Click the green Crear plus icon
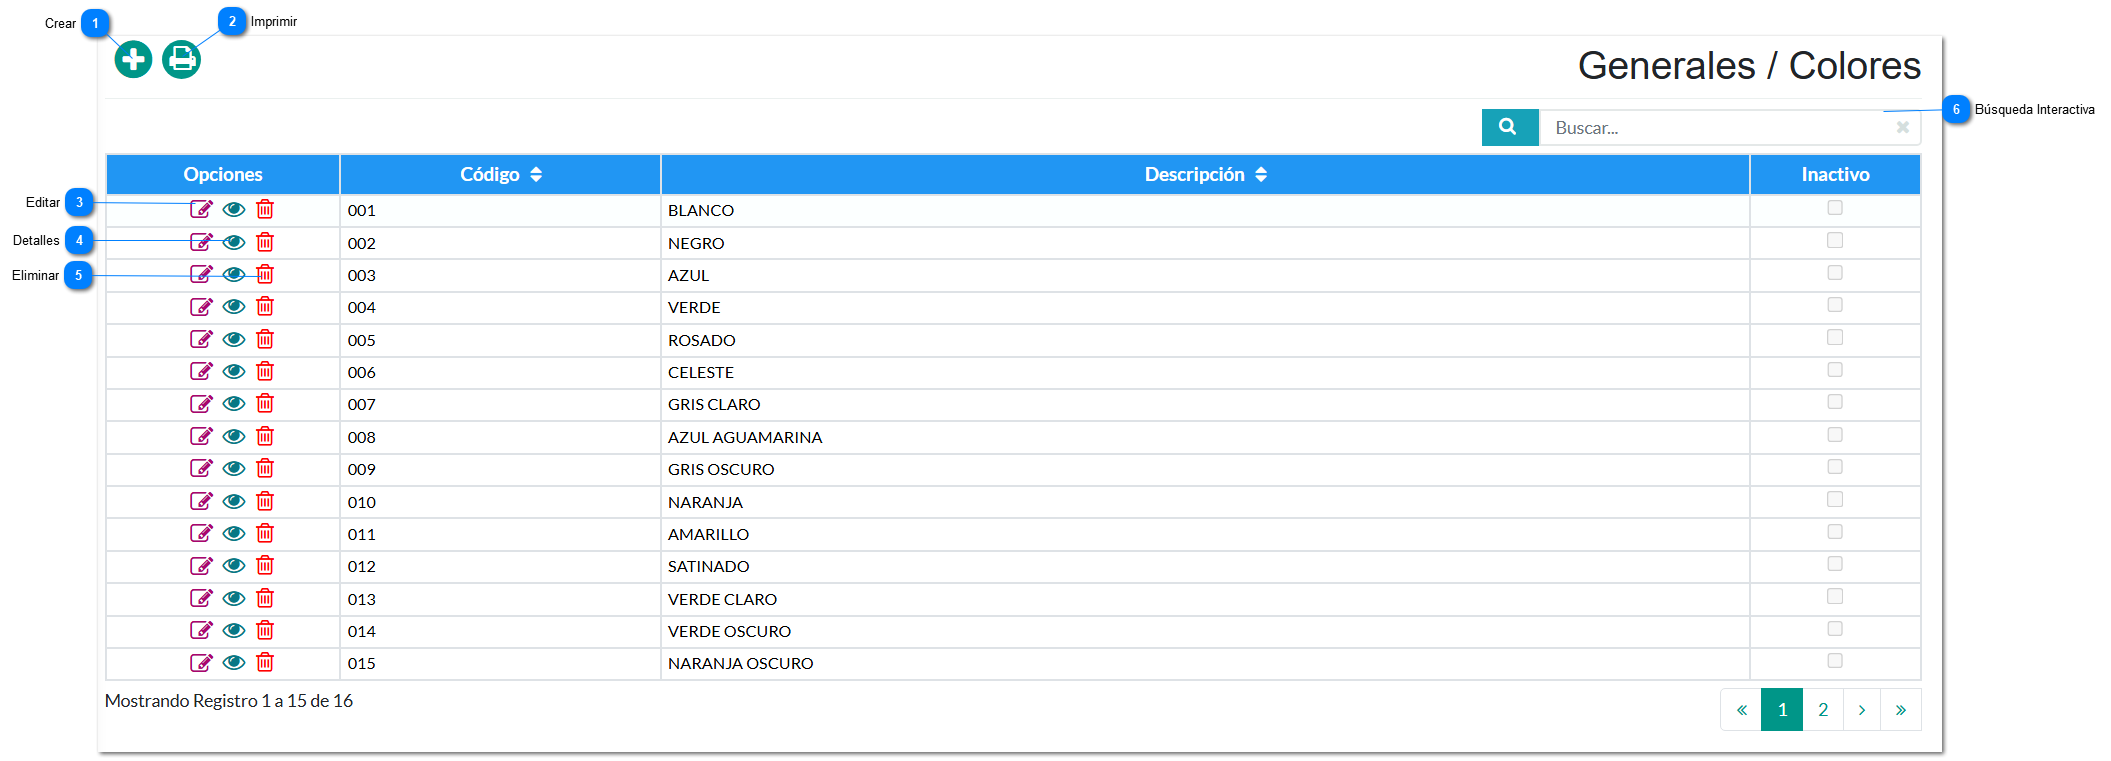Viewport: 2111px width, 761px height. pos(133,60)
